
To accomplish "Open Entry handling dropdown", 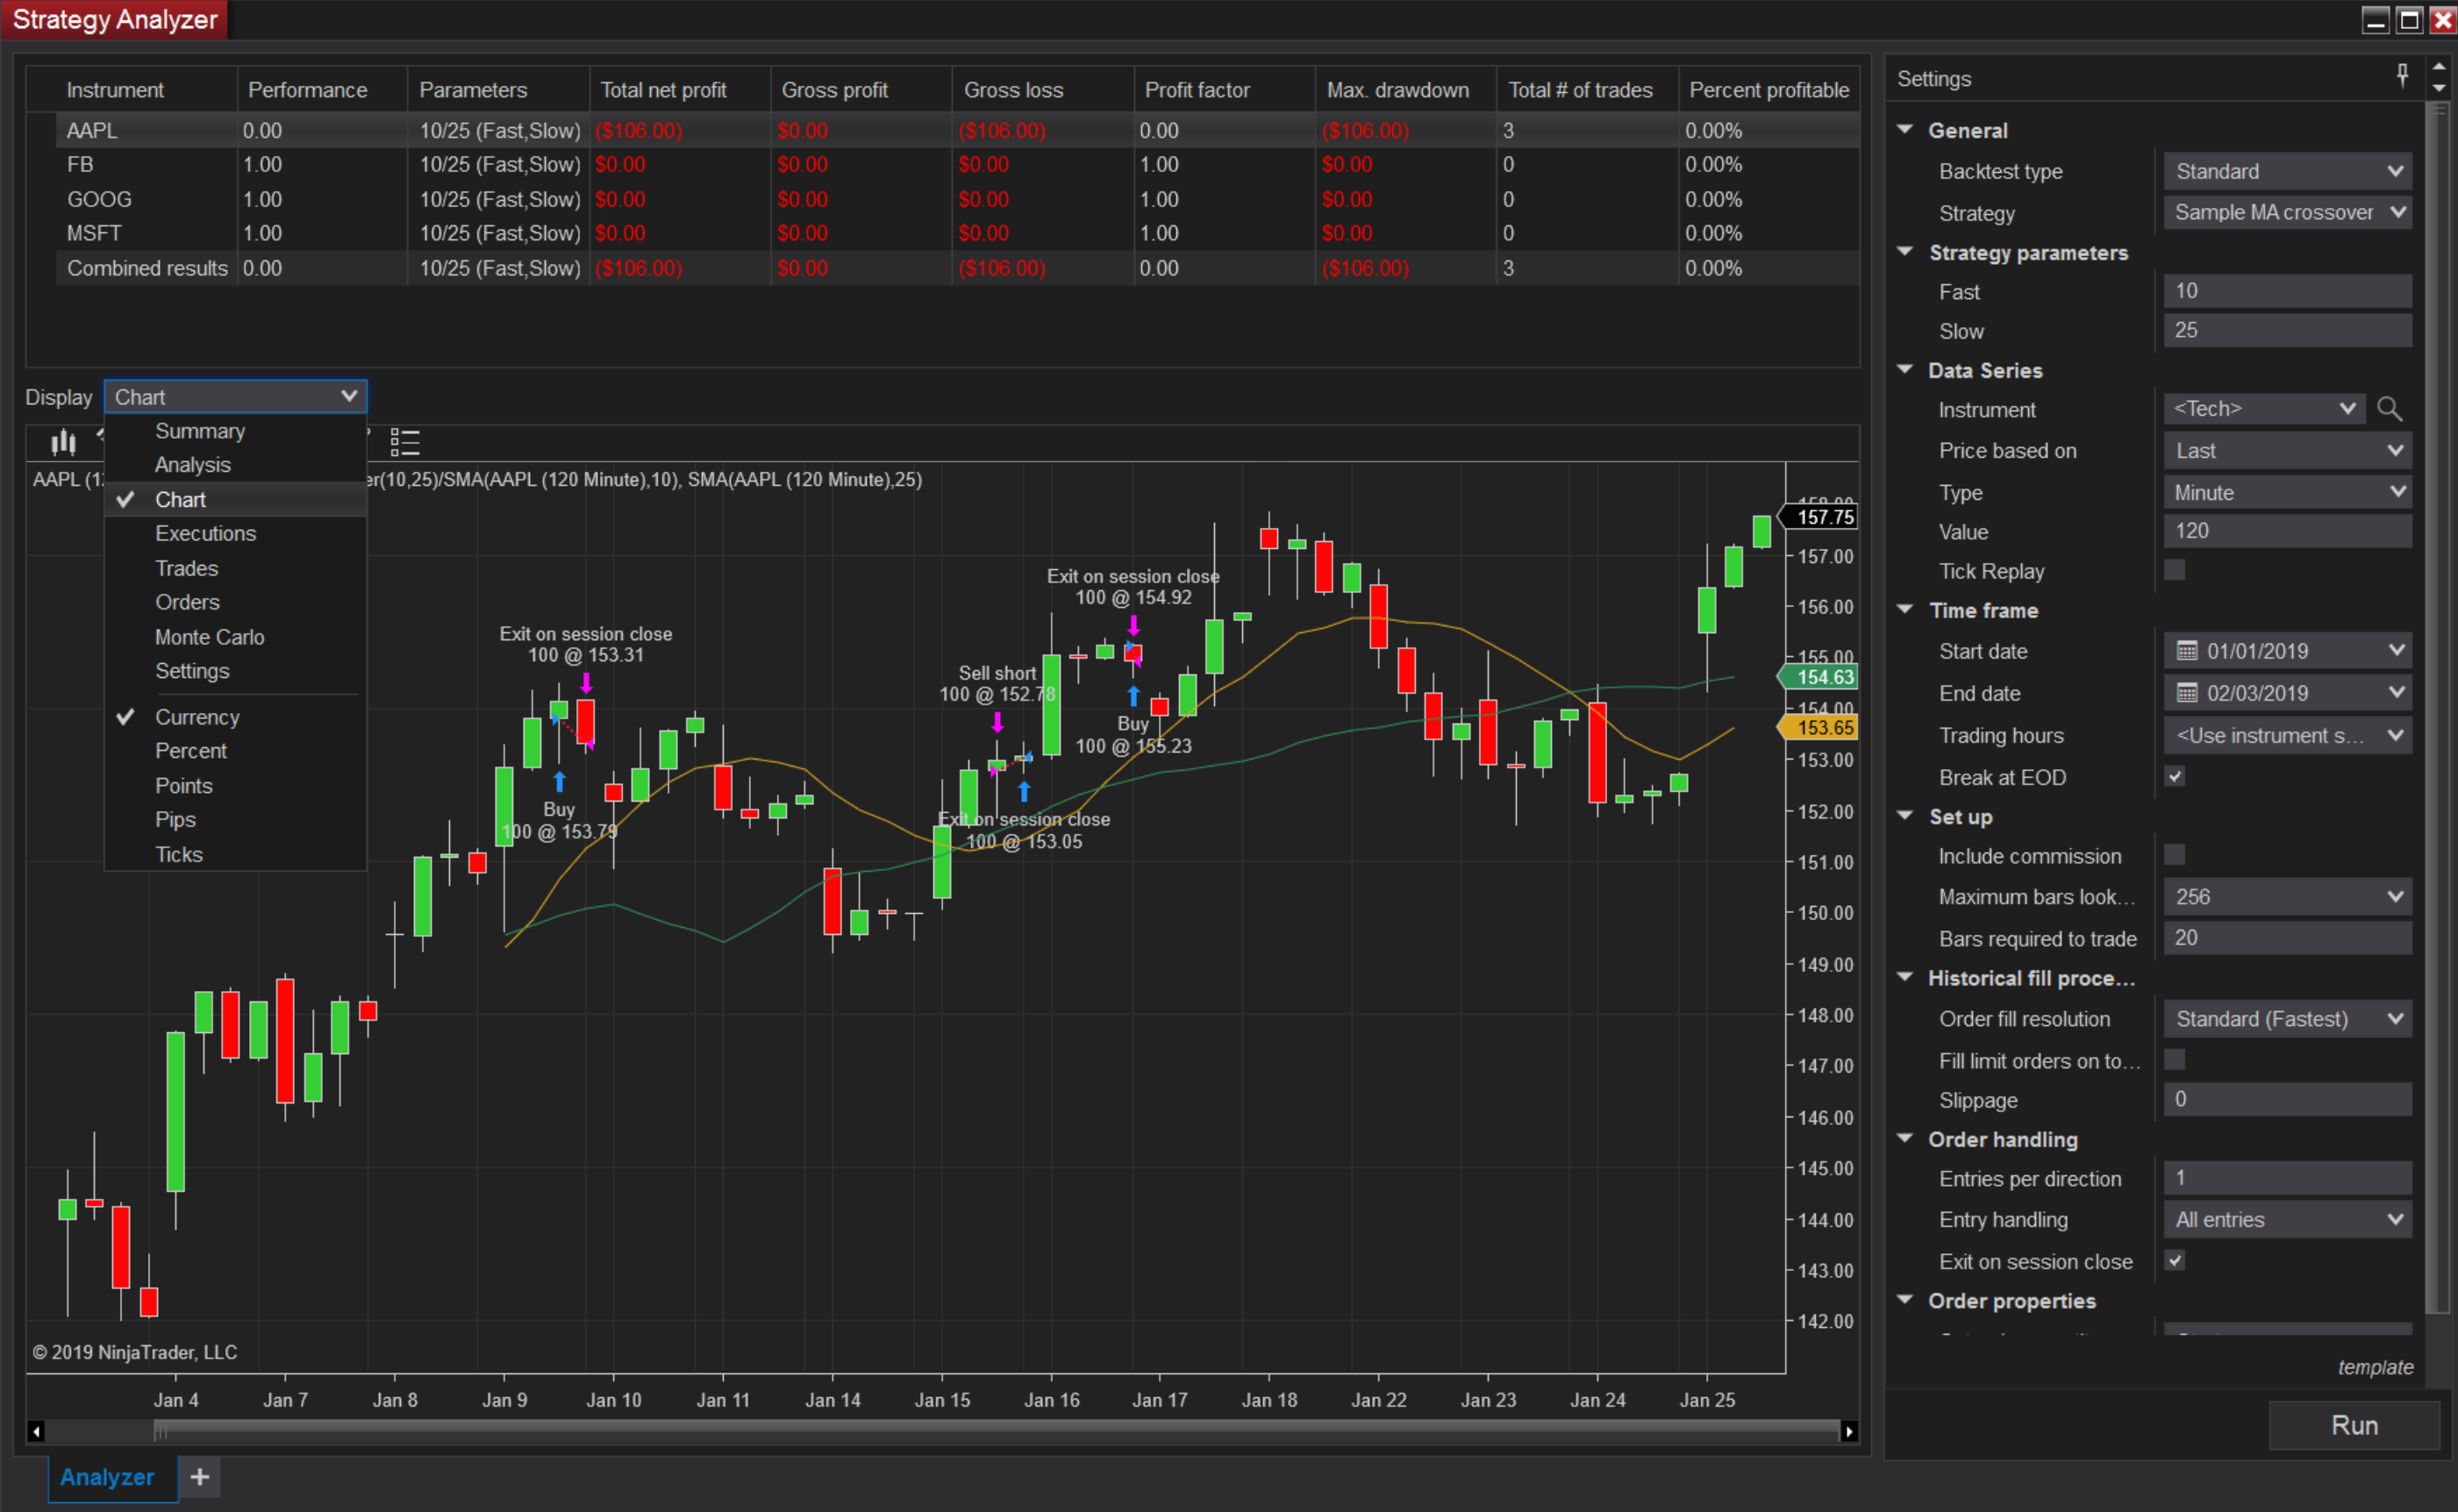I will 2287,1220.
